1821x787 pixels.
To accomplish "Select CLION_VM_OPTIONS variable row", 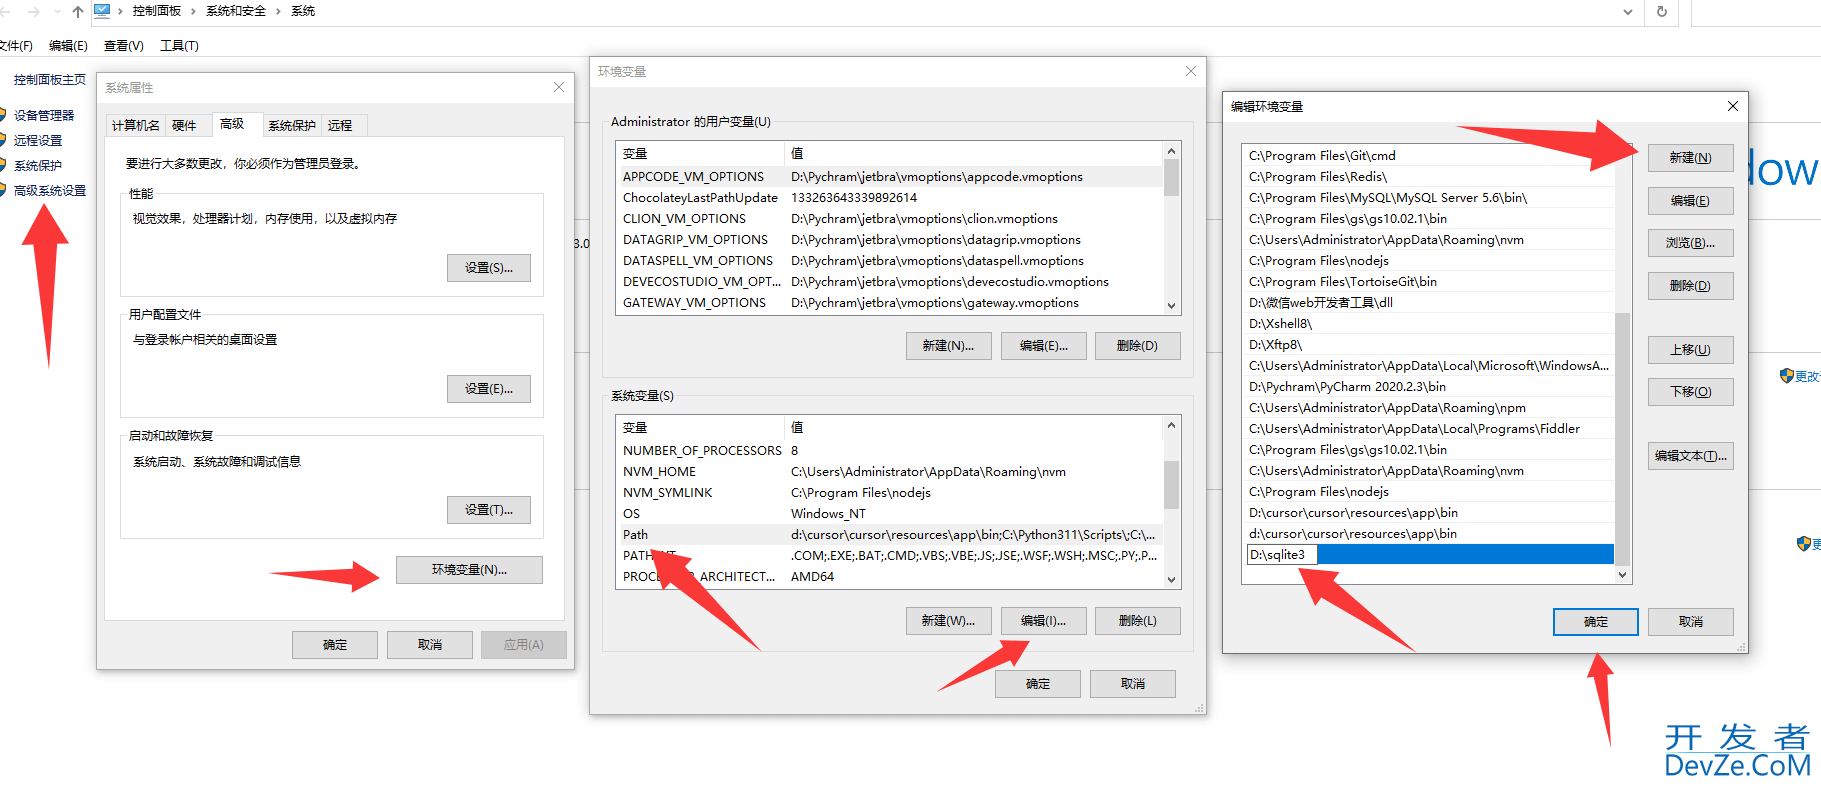I will point(890,219).
